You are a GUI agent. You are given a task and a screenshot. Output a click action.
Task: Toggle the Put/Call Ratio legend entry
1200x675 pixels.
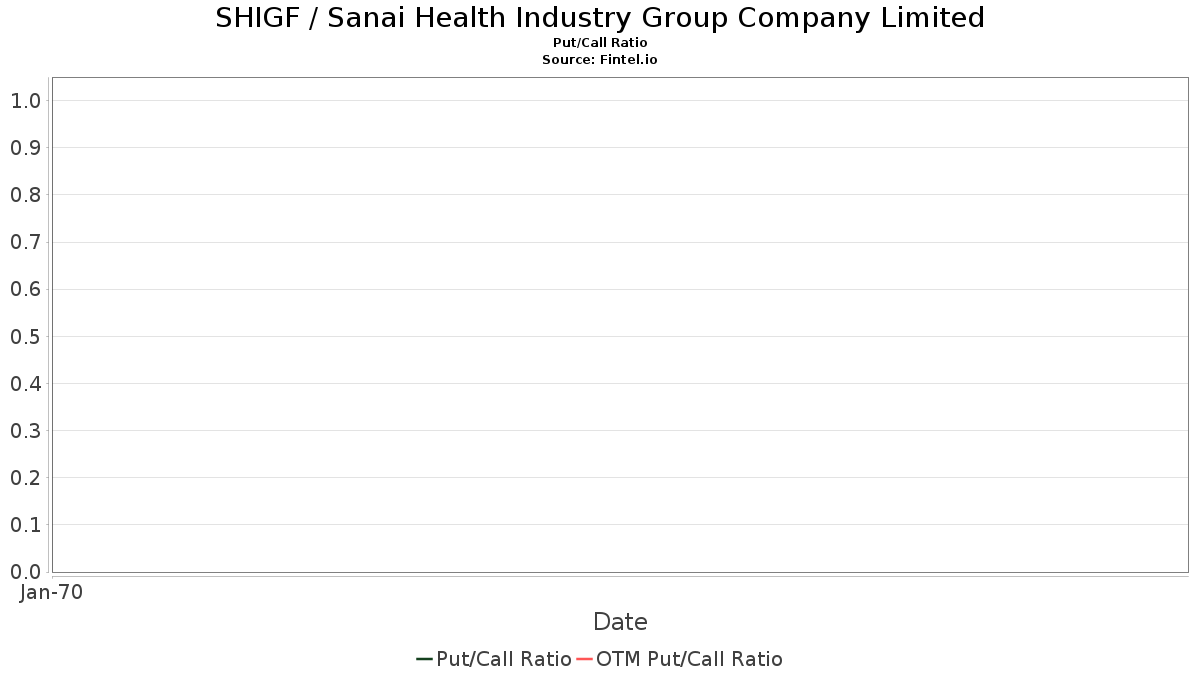click(x=503, y=659)
